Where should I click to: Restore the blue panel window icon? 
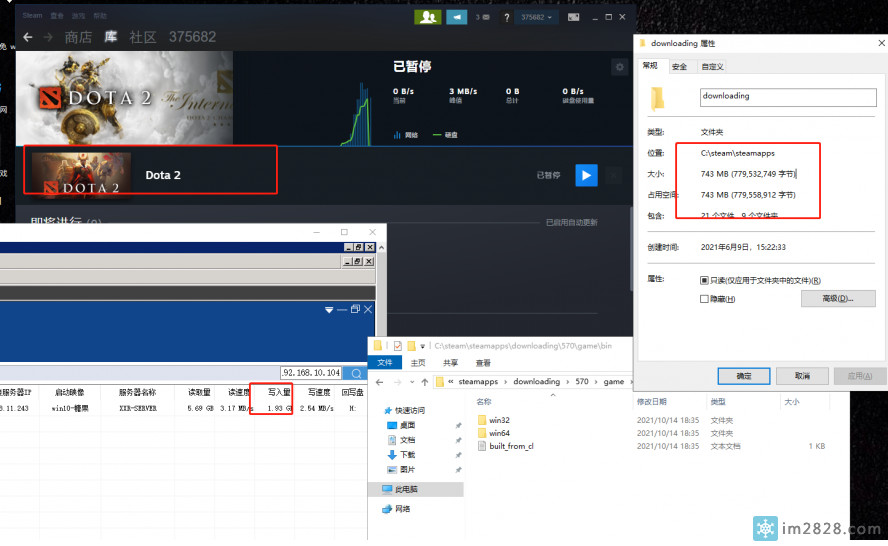(x=355, y=309)
